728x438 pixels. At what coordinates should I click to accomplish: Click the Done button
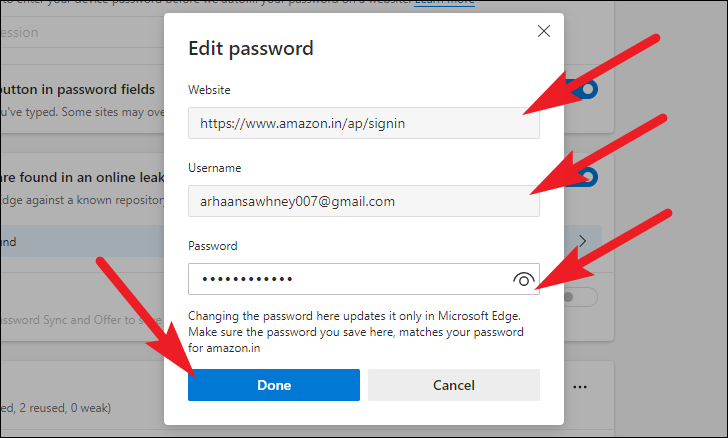(x=273, y=385)
